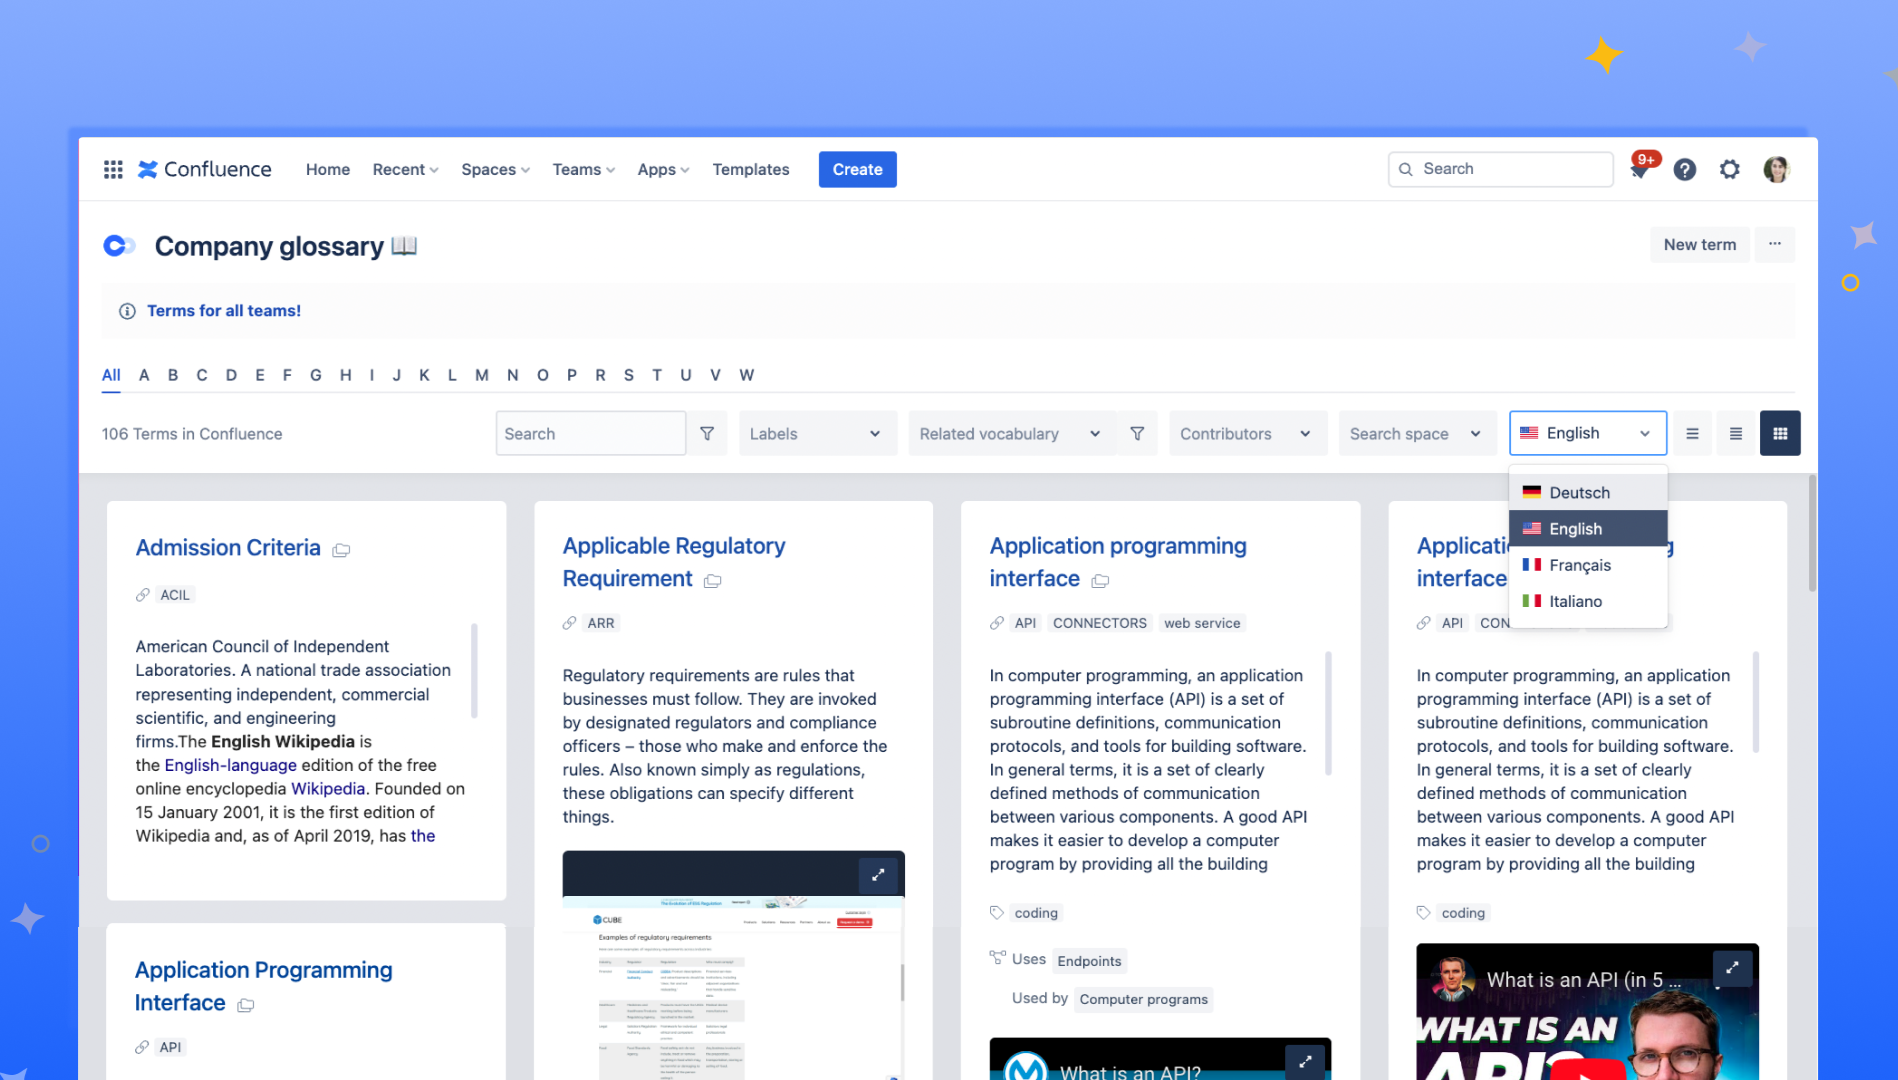Click the ARR abbreviation tag
This screenshot has height=1080, width=1898.
(x=601, y=623)
